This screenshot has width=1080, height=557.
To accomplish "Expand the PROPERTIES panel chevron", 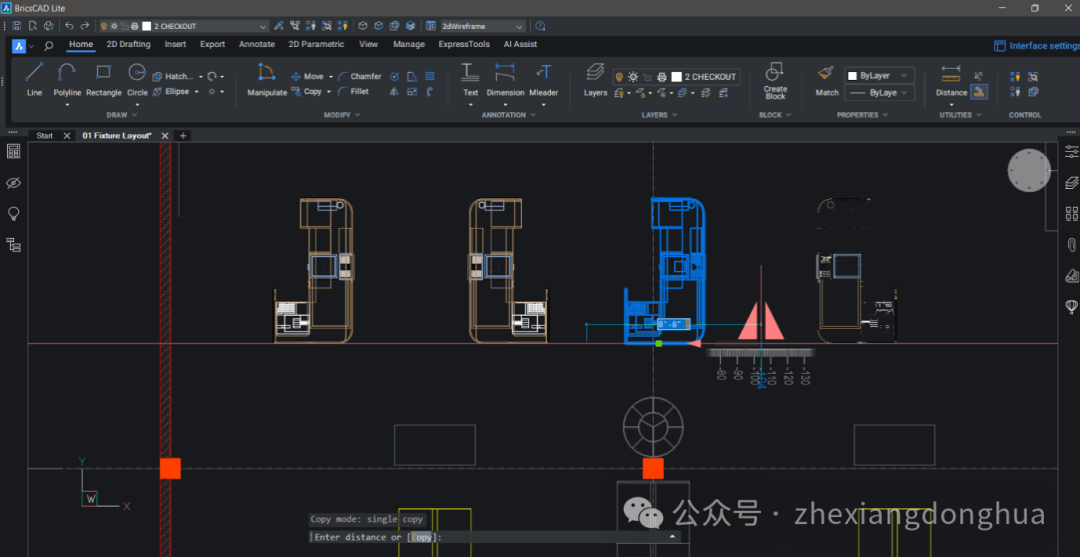I will 884,115.
